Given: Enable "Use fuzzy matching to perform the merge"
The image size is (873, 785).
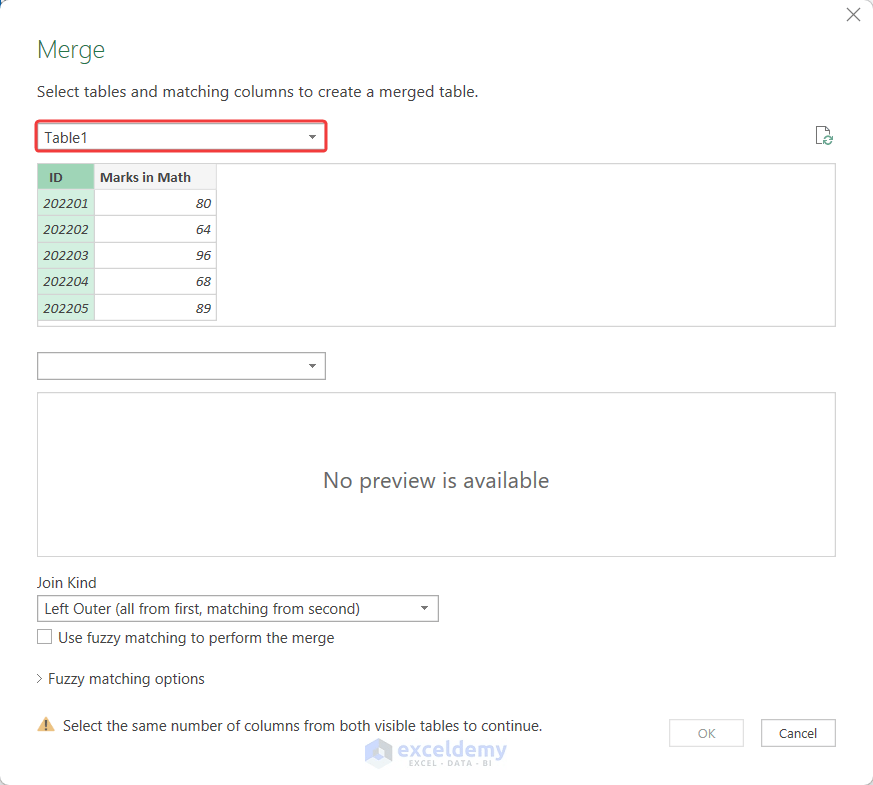Looking at the screenshot, I should click(44, 636).
